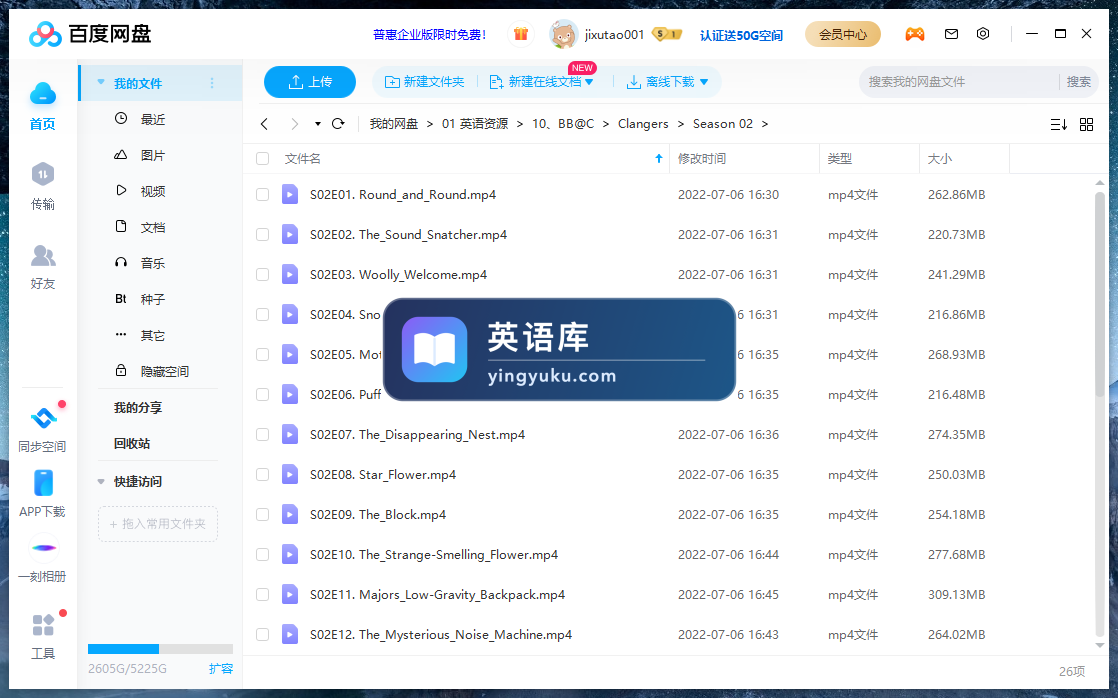Click the 搜索 search button
Screen dimensions: 1118x698
tap(1078, 82)
